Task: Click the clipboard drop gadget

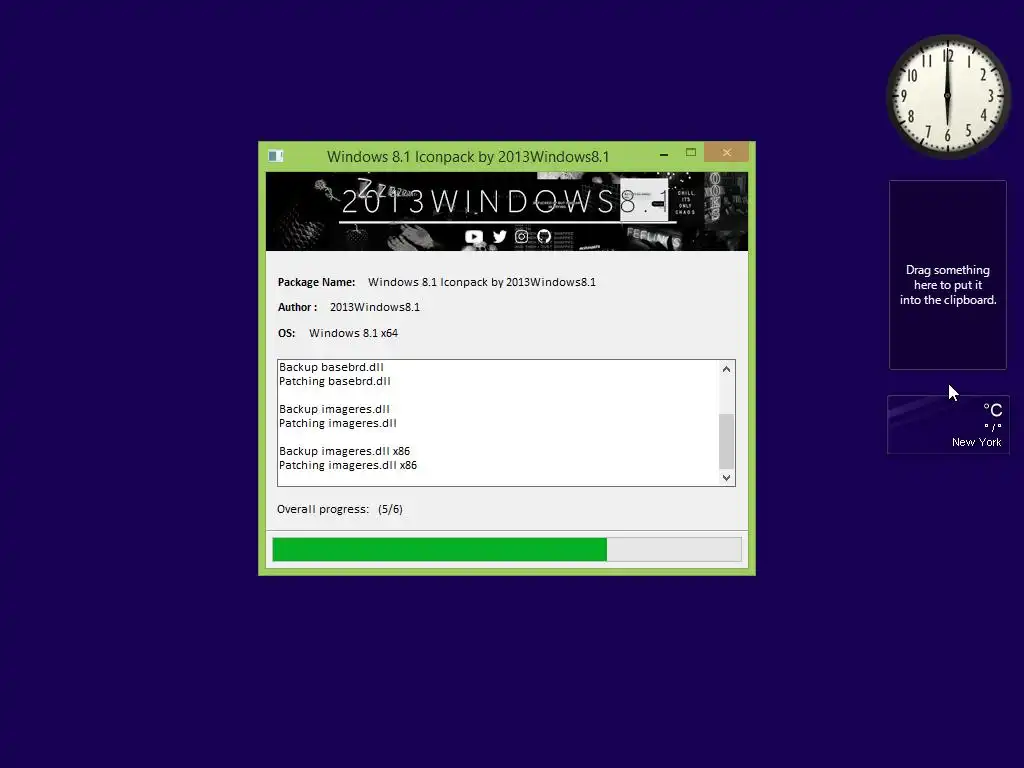Action: click(948, 275)
